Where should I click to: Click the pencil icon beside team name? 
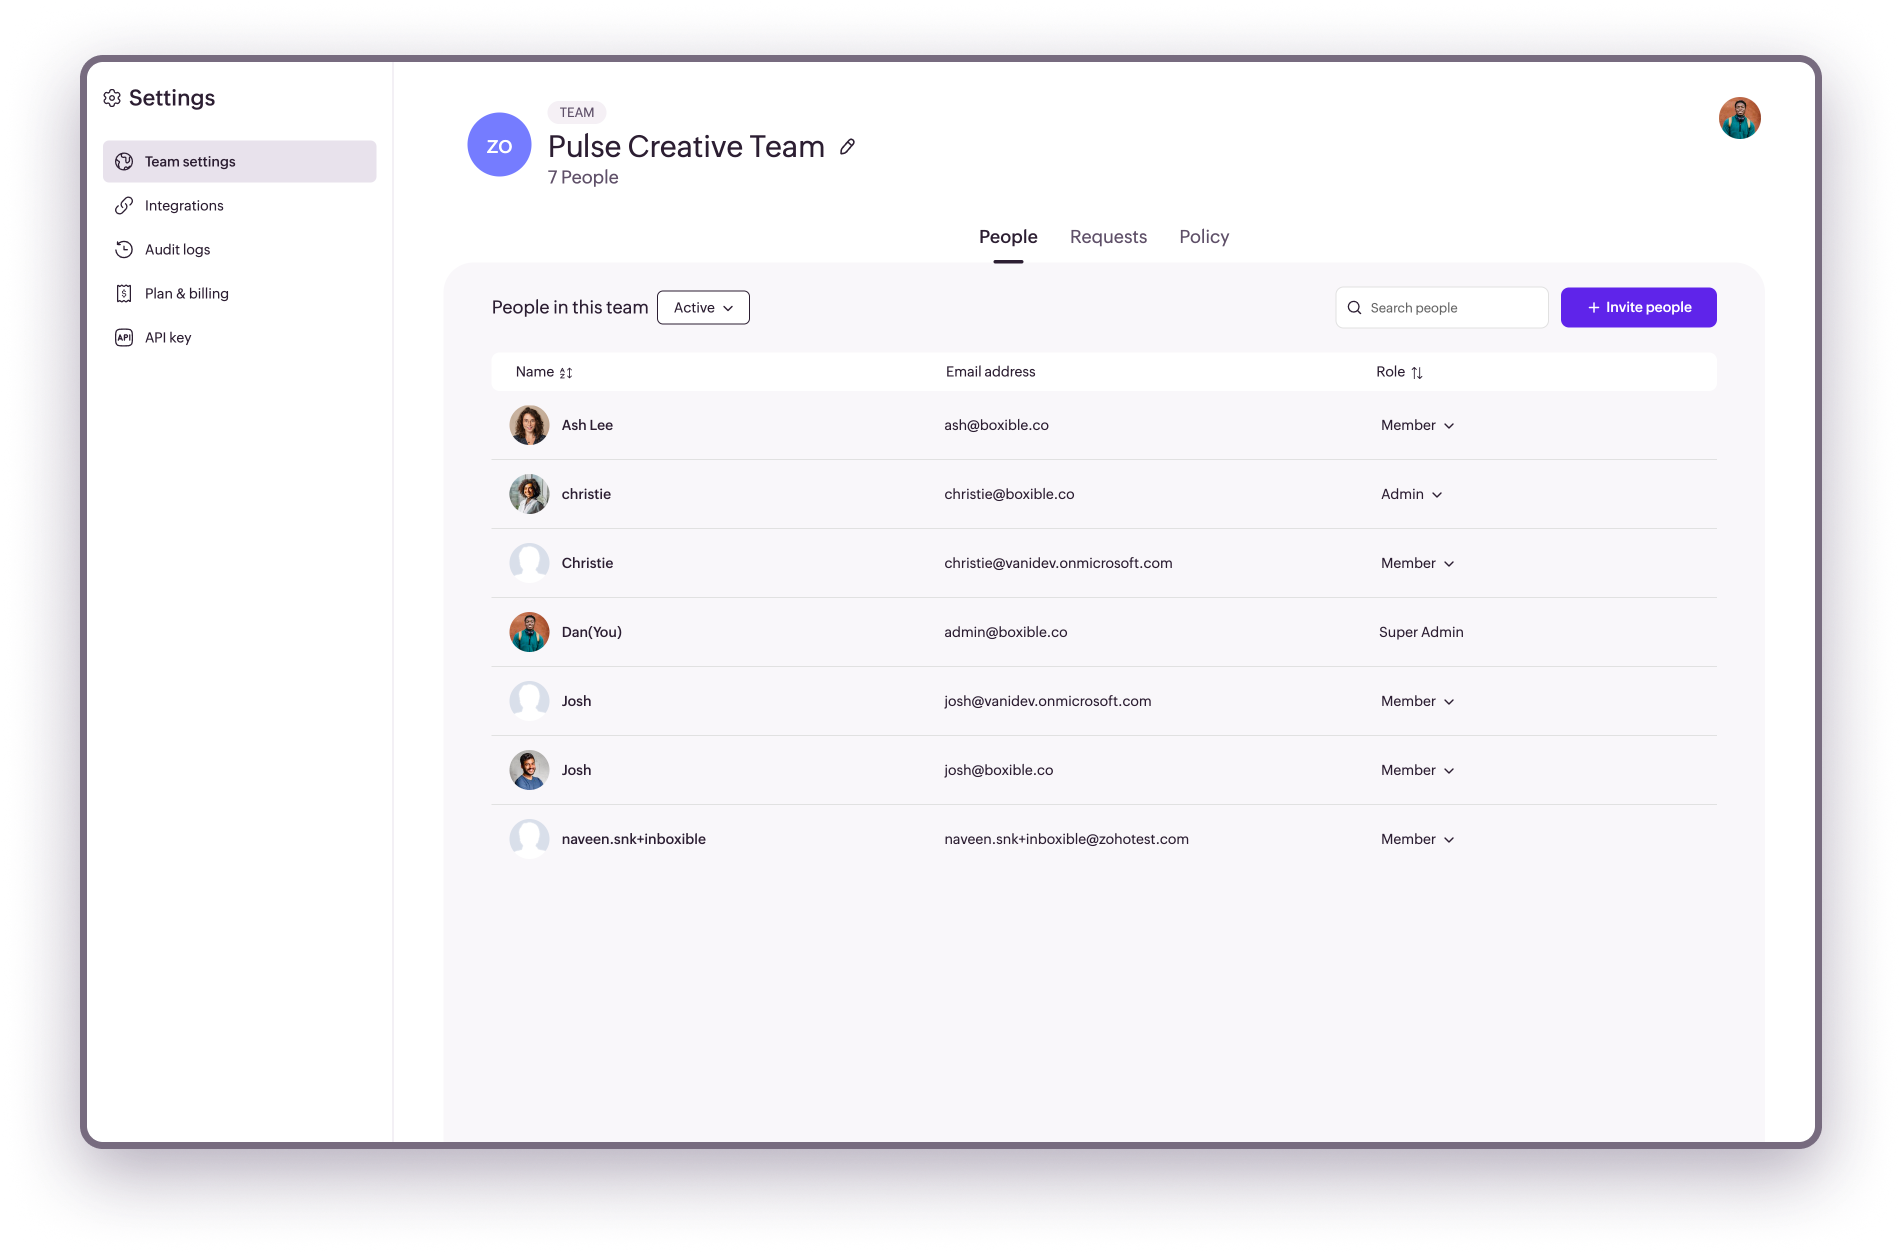(x=847, y=147)
